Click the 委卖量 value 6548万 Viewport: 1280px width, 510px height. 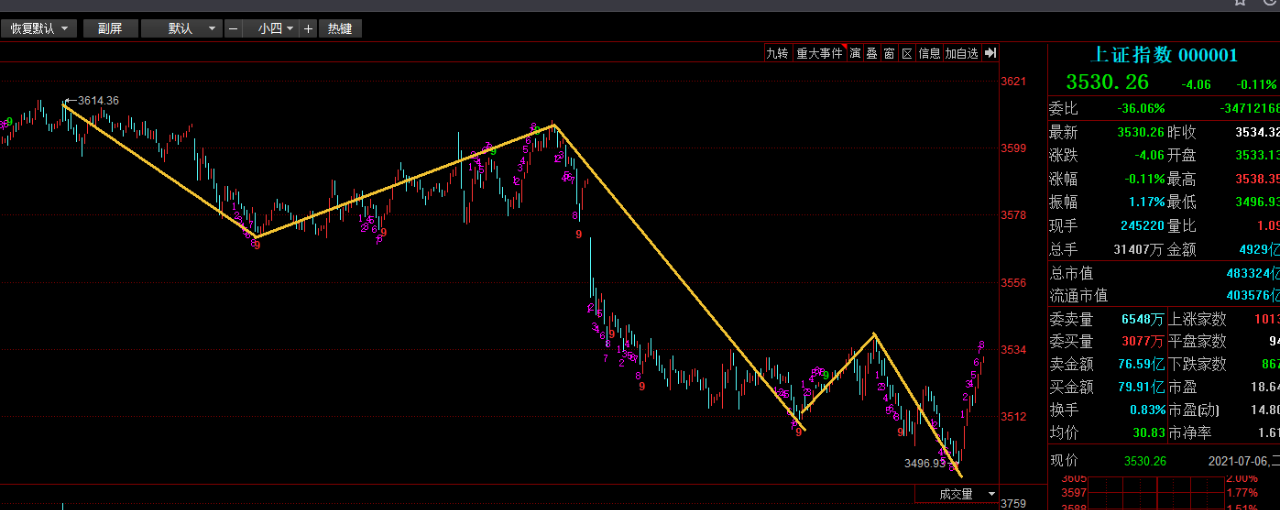[1144, 319]
